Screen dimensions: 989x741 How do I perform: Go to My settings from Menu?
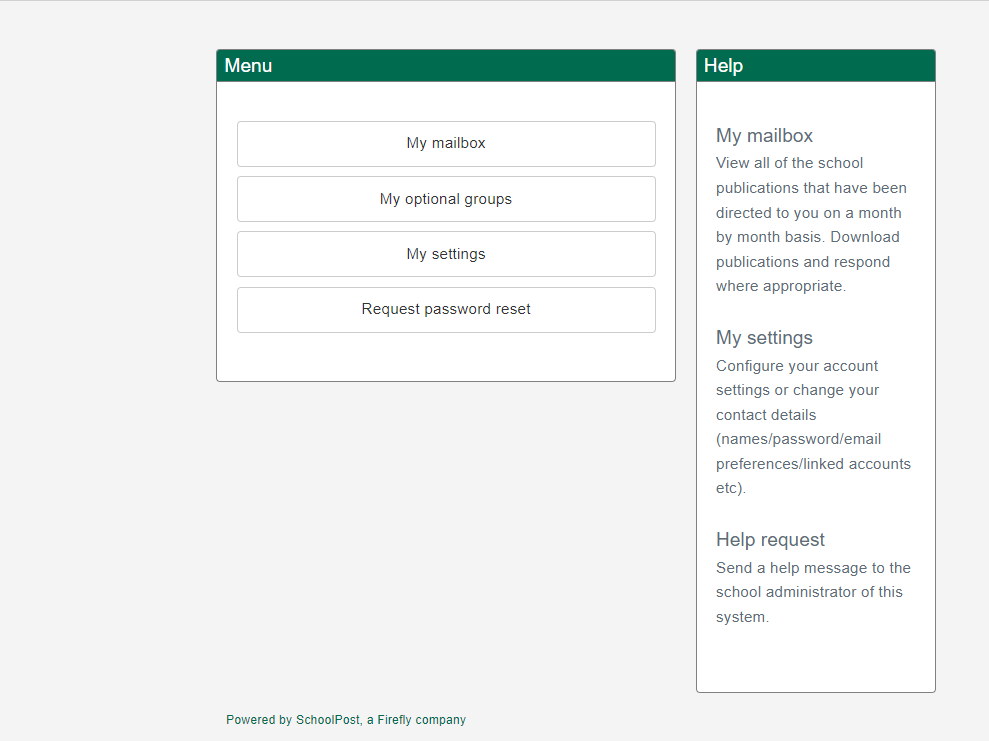coord(446,254)
